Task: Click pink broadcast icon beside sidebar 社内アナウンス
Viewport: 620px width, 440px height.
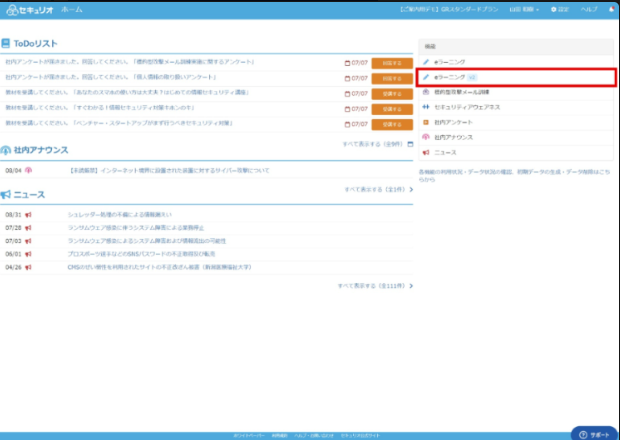Action: coord(426,137)
